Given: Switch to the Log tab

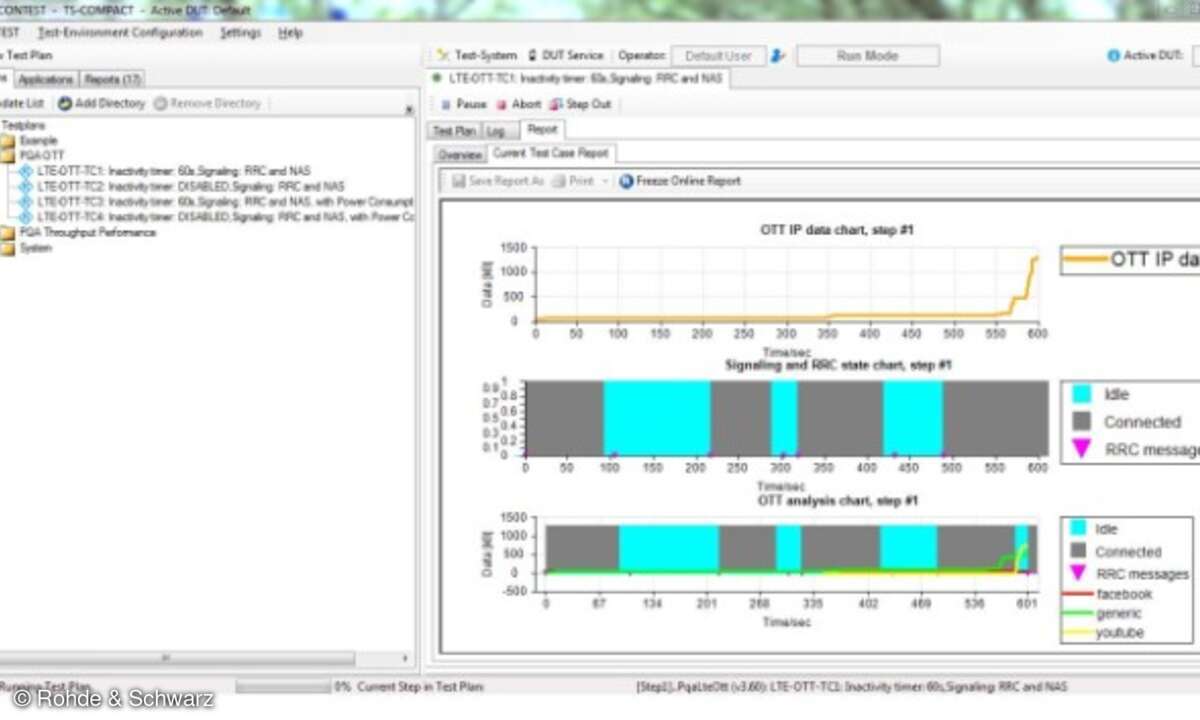Looking at the screenshot, I should 496,131.
